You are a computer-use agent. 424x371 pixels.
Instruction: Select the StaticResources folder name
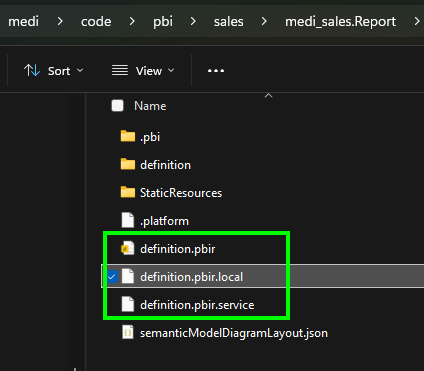181,193
